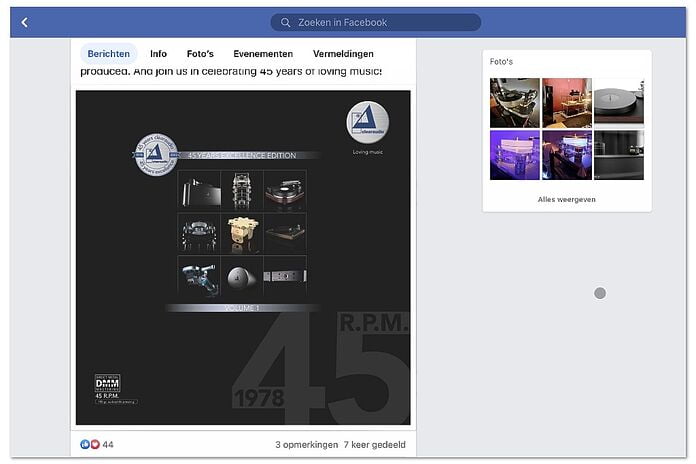The height and width of the screenshot is (464, 696).
Task: Open the red wall hi-fi room photo
Action: [567, 103]
